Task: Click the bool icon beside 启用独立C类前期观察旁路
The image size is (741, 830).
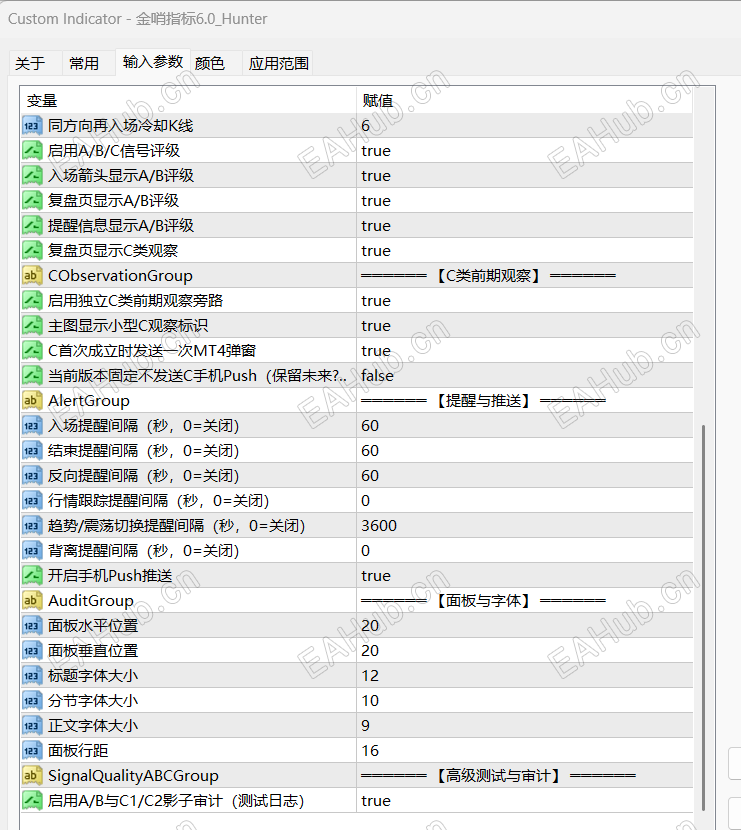Action: [32, 301]
